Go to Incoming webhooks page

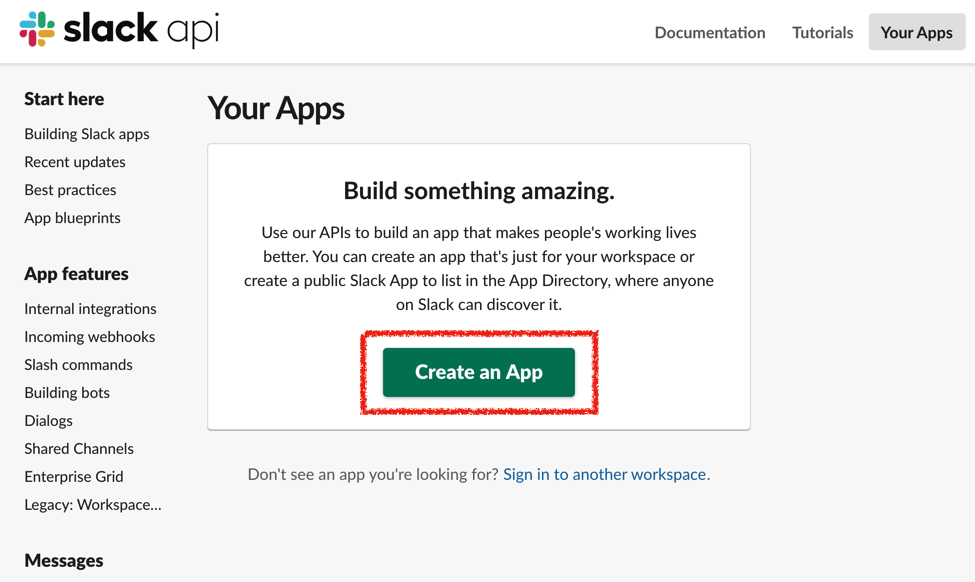pyautogui.click(x=90, y=336)
